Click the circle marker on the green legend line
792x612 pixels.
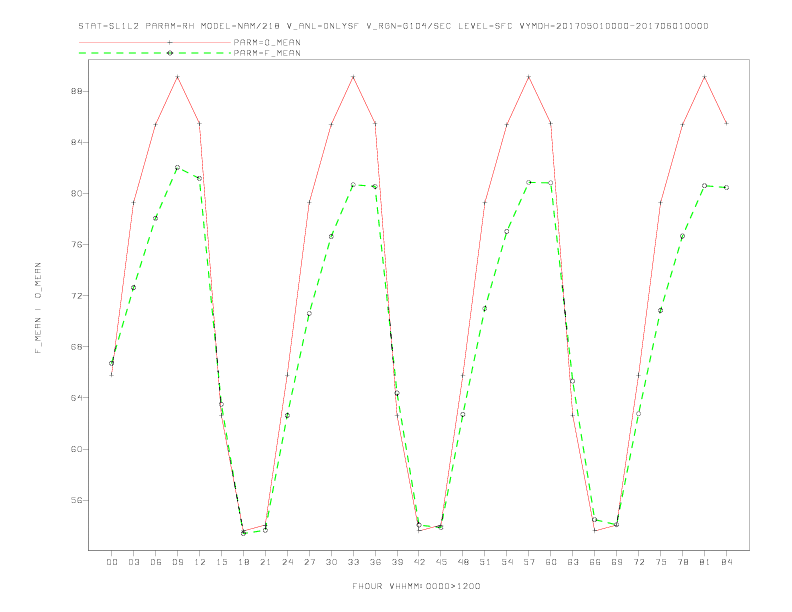point(170,53)
